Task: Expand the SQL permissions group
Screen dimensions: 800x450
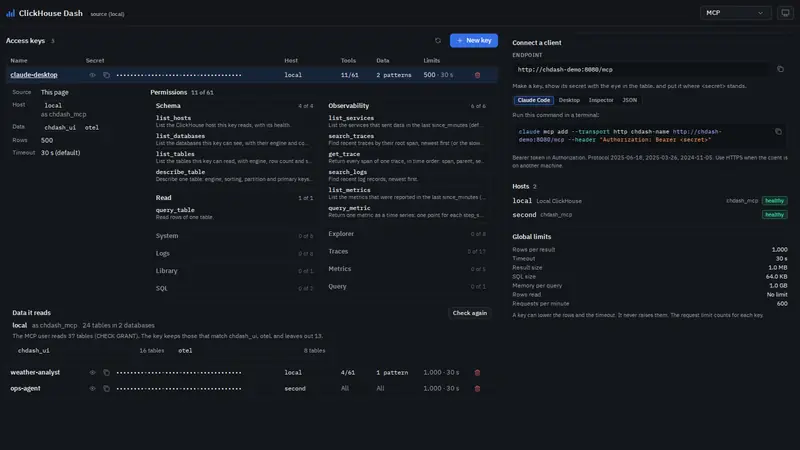Action: (234, 288)
